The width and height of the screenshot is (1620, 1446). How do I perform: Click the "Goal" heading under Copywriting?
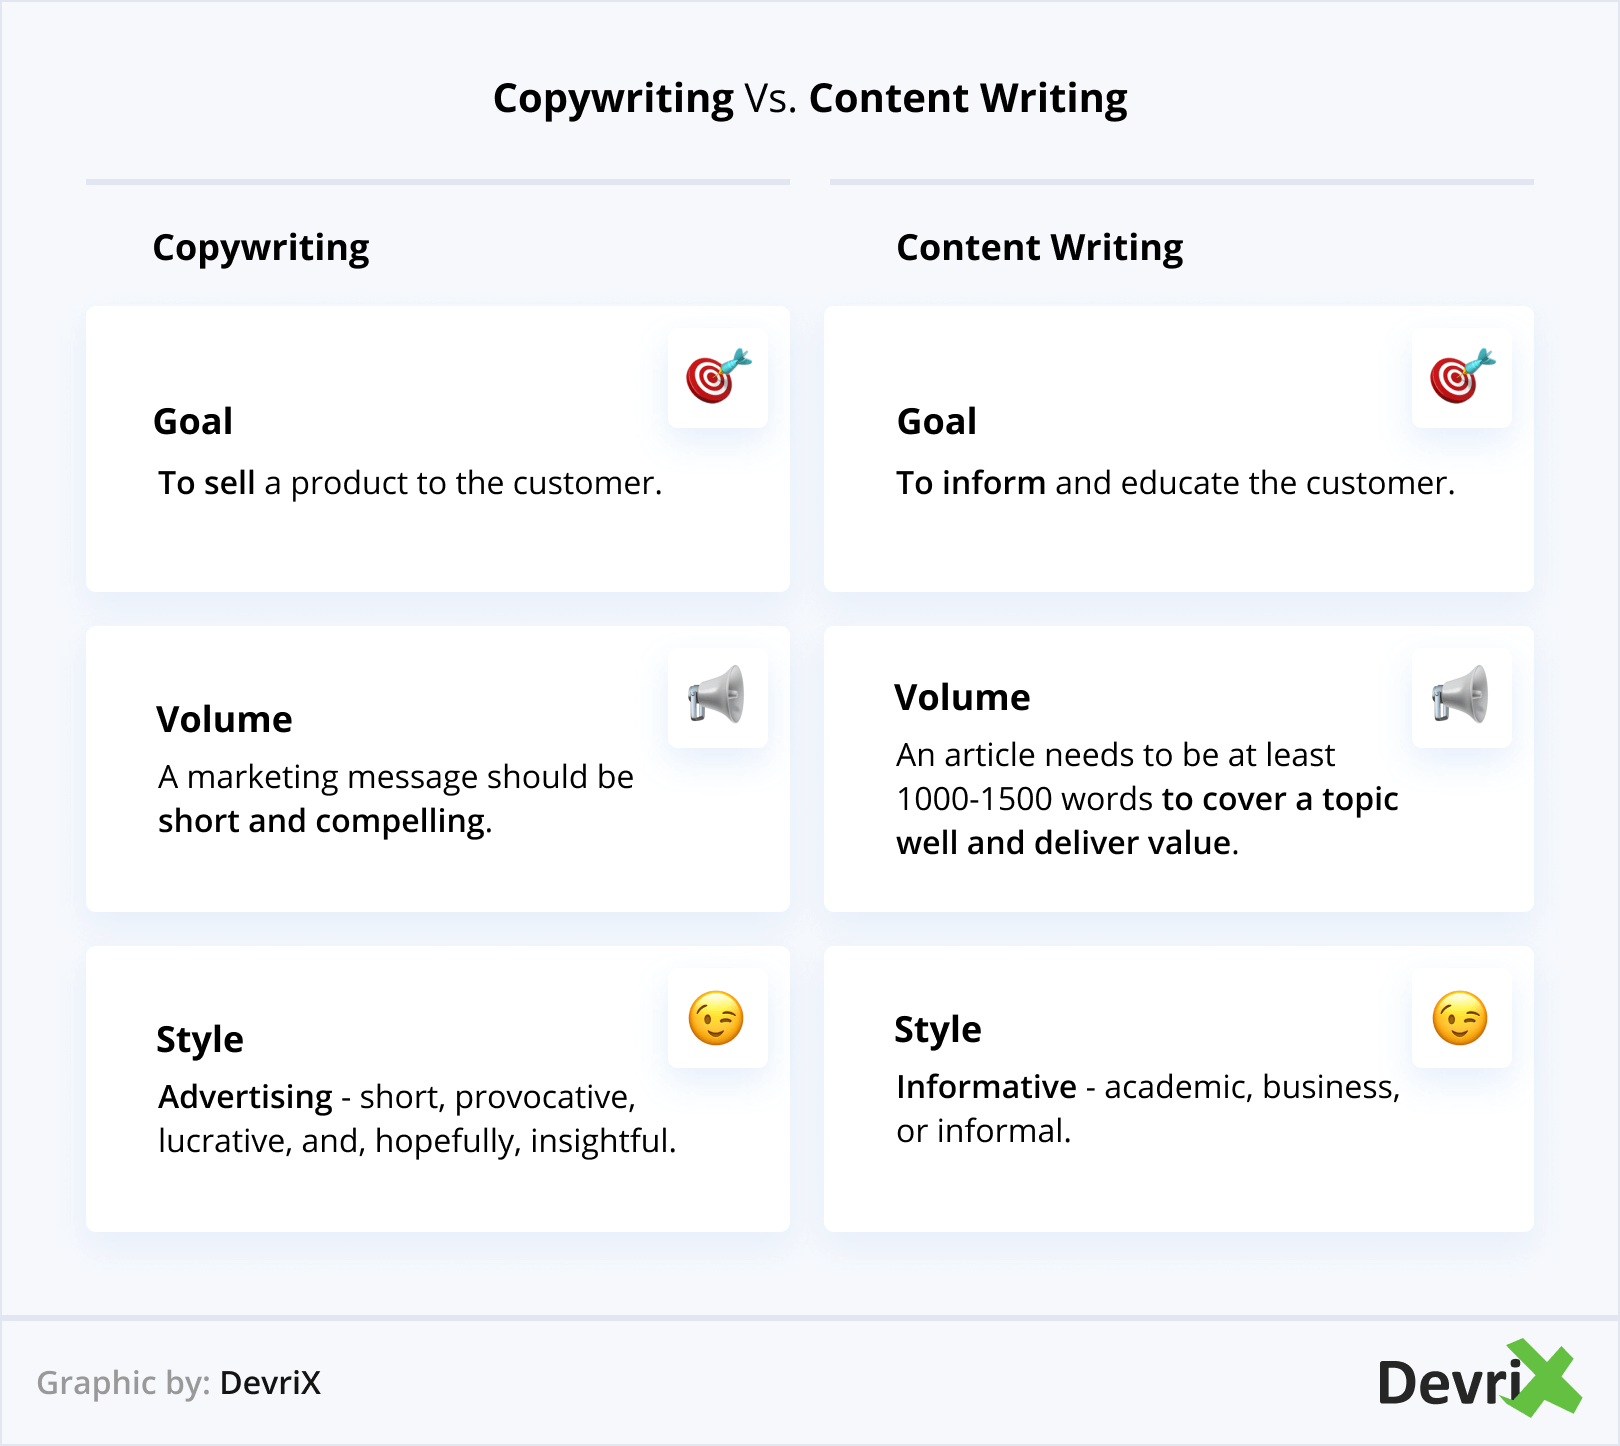pos(193,421)
